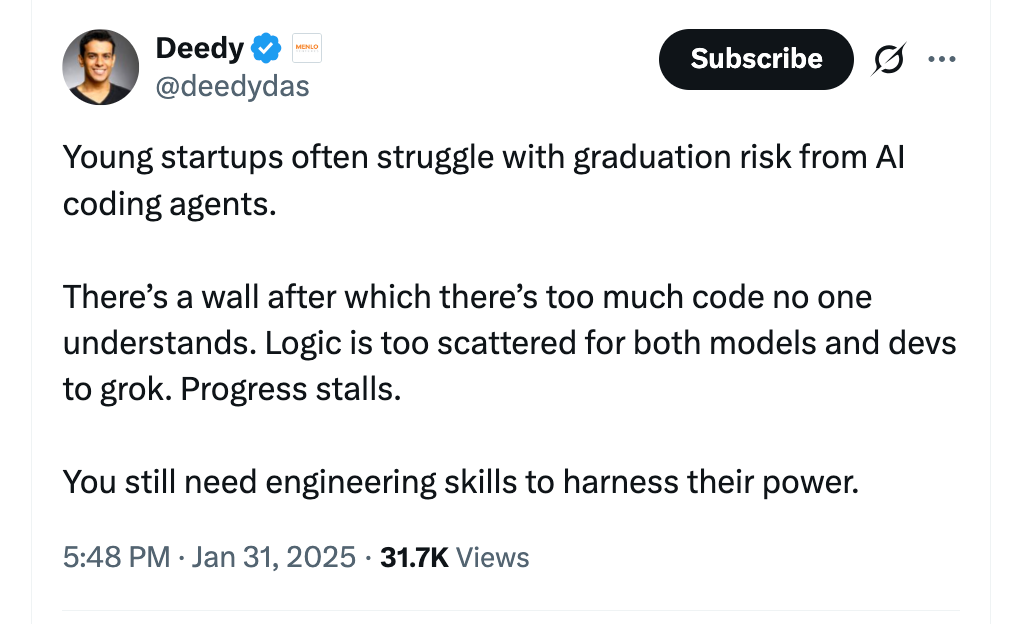Screen dimensions: 1018x624
Task: Click the Views label beside the count
Action: click(x=492, y=557)
